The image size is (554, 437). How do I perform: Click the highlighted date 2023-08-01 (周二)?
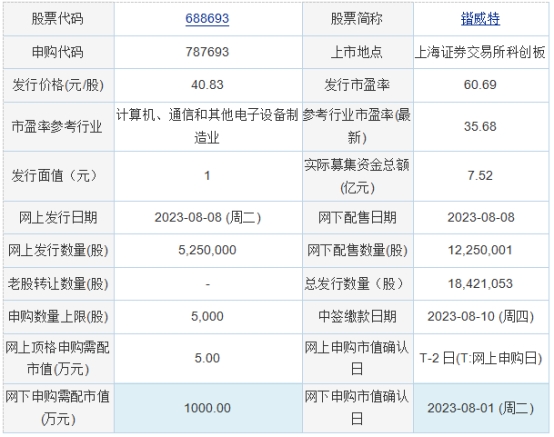pyautogui.click(x=481, y=408)
